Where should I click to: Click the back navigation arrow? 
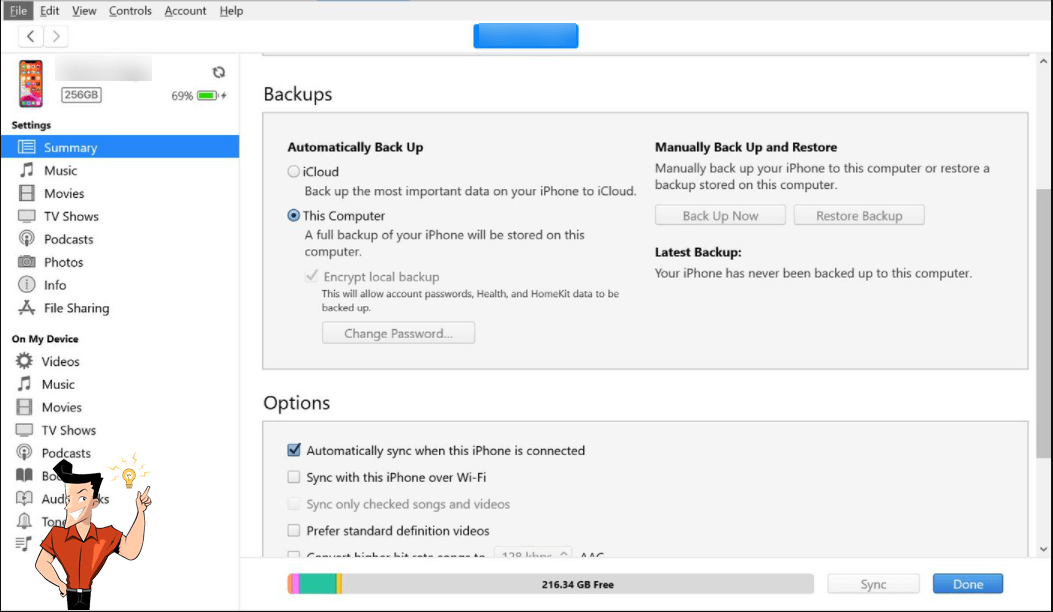point(32,36)
